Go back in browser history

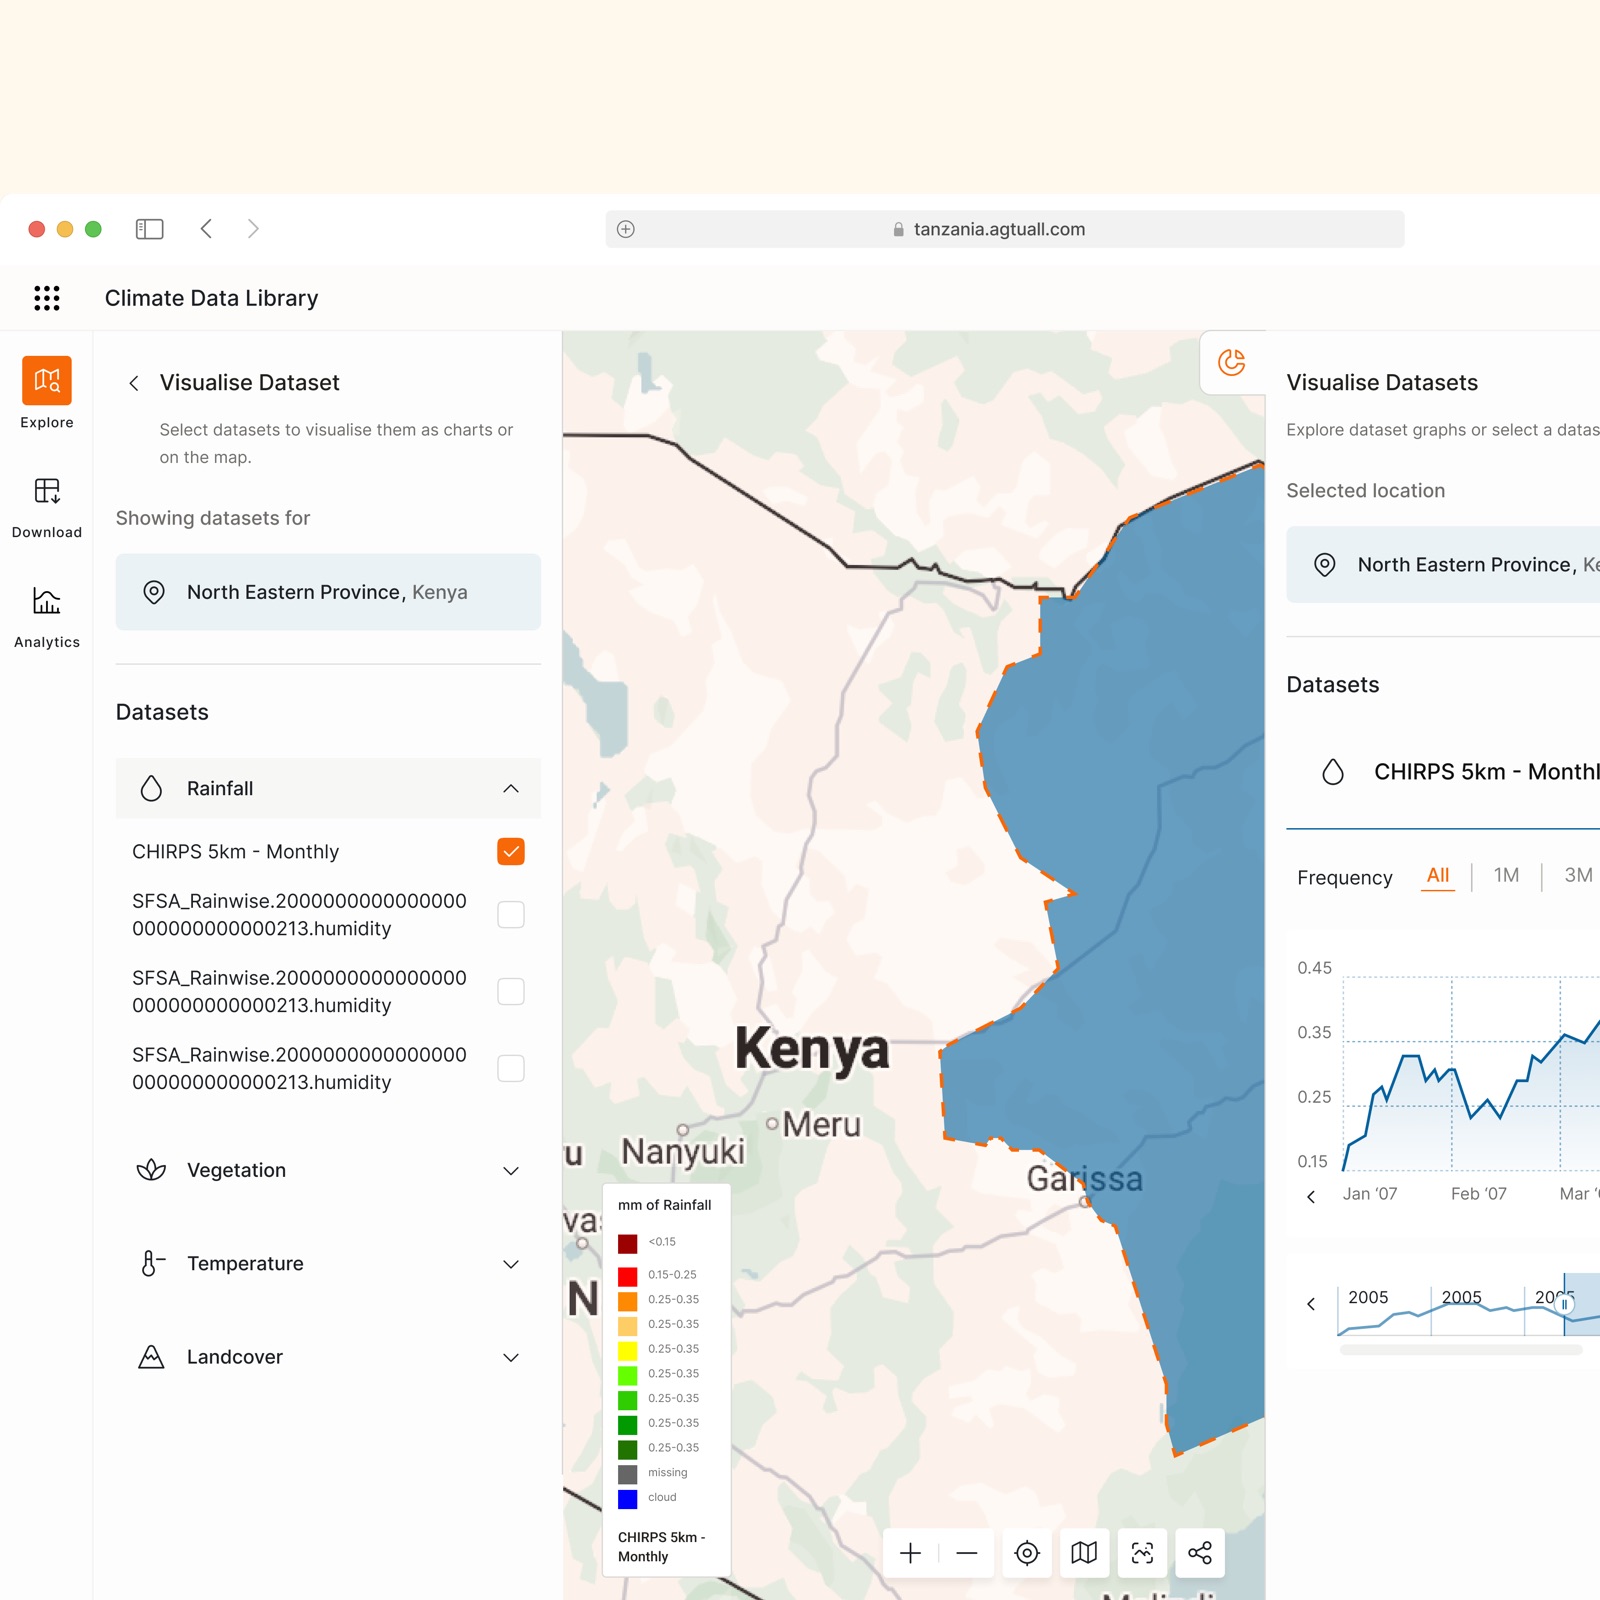(206, 229)
